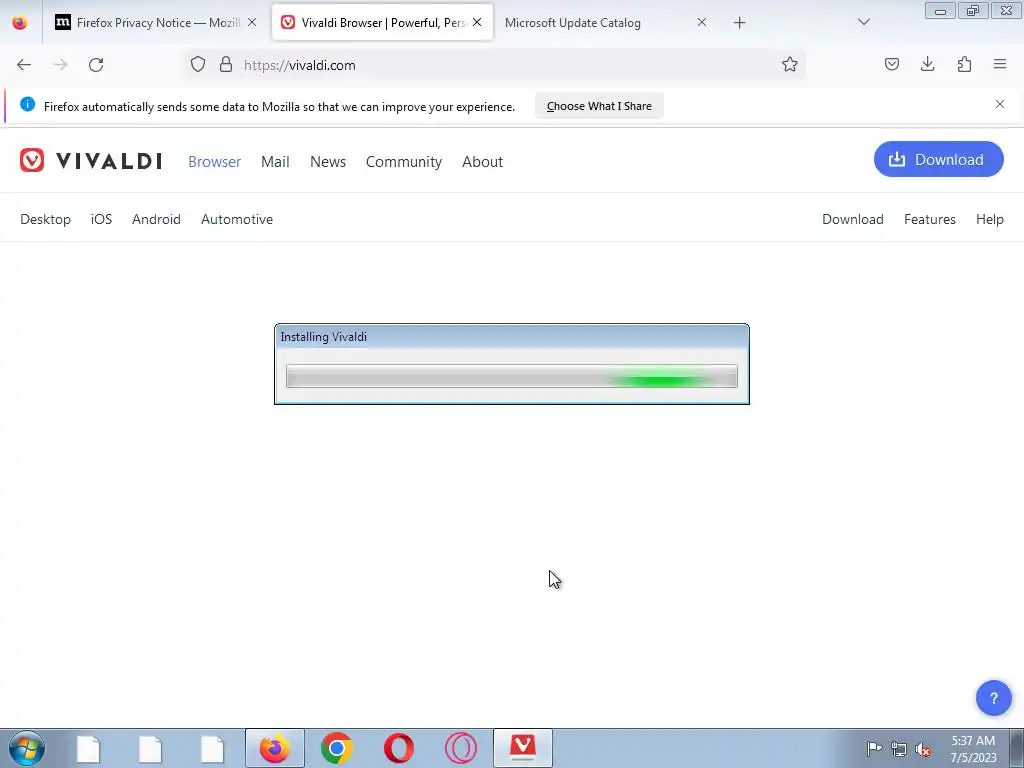Launch Chrome from the taskbar
Viewport: 1024px width, 768px height.
[337, 748]
